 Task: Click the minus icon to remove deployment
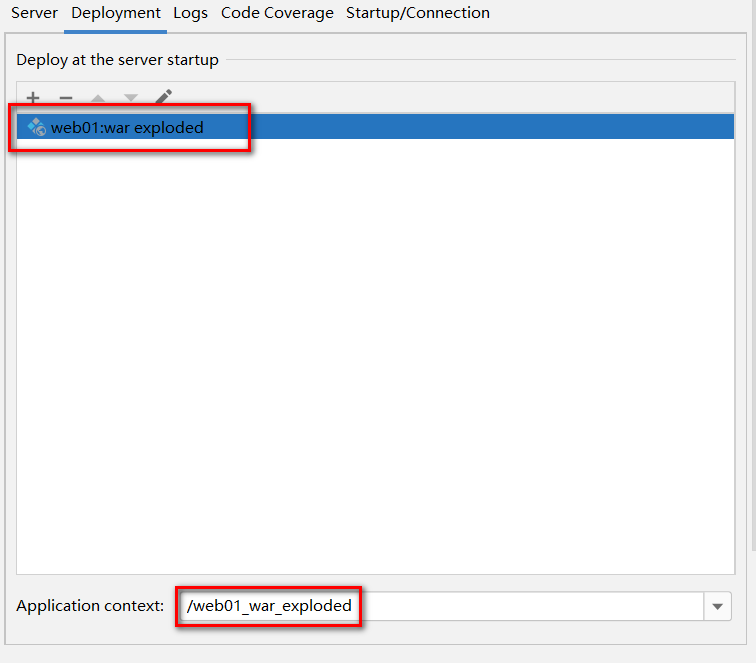coord(66,98)
